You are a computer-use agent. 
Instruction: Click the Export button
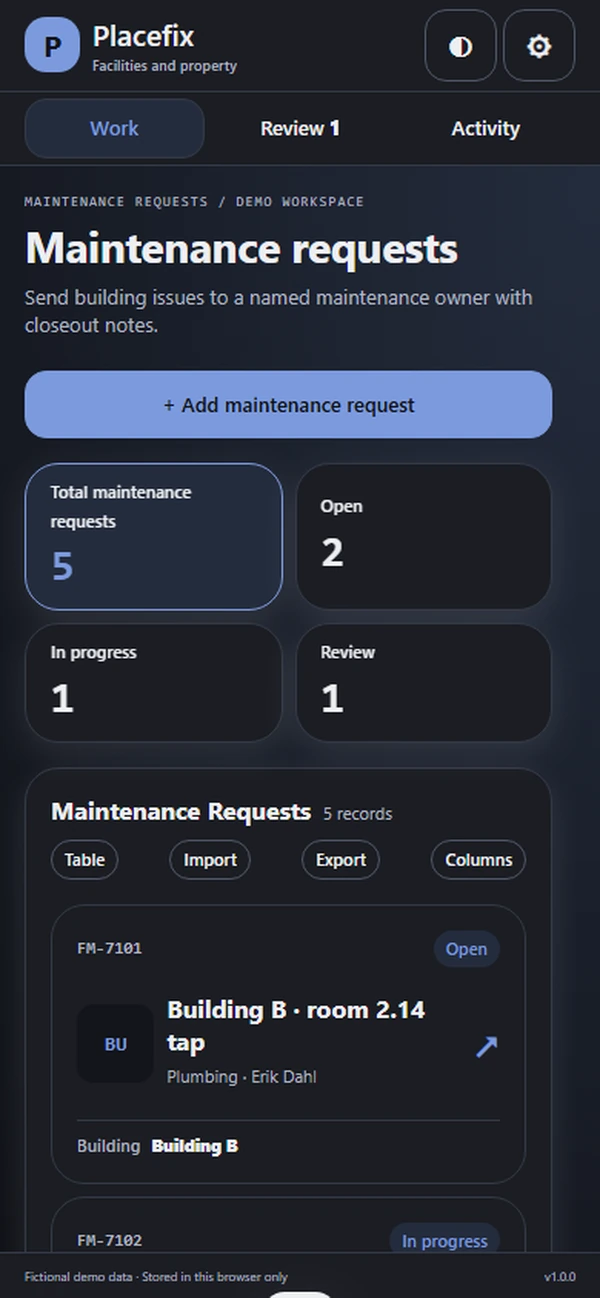coord(341,860)
